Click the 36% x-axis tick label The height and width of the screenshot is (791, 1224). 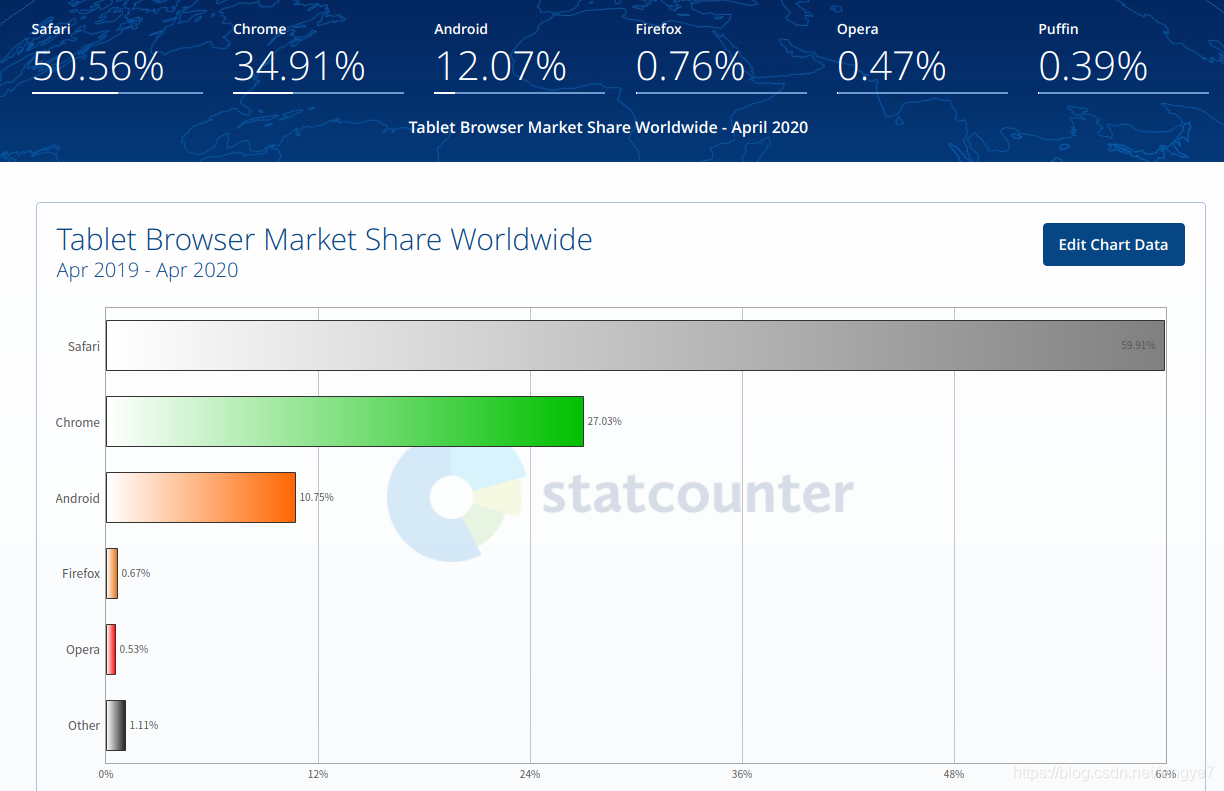742,774
